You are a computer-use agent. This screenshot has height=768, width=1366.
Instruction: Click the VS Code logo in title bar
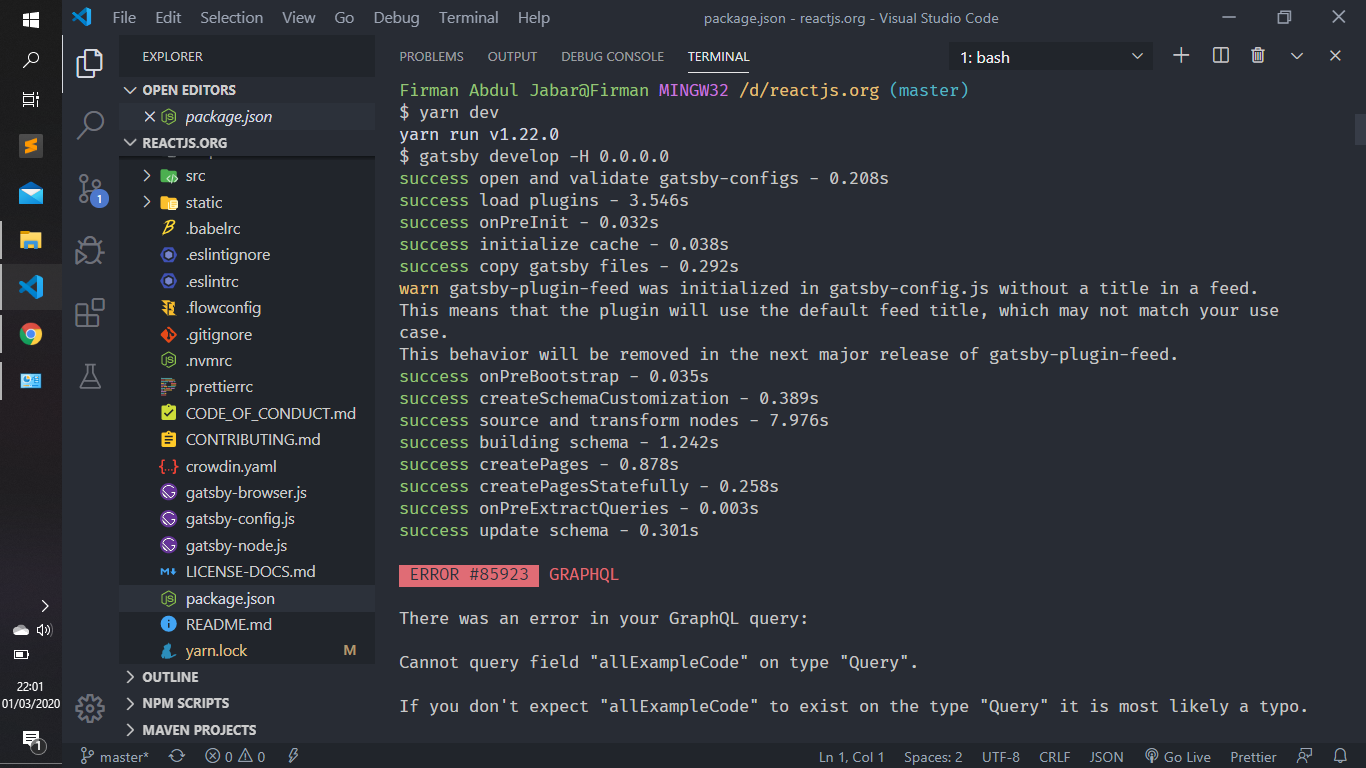click(82, 17)
